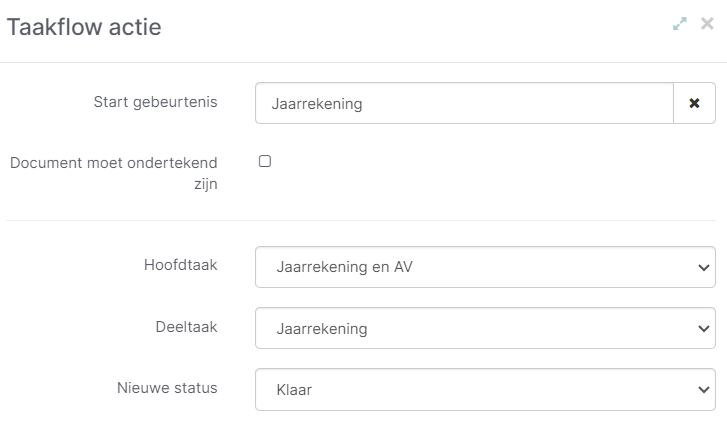
Task: Click the Hoofdtaak label text
Action: (181, 265)
